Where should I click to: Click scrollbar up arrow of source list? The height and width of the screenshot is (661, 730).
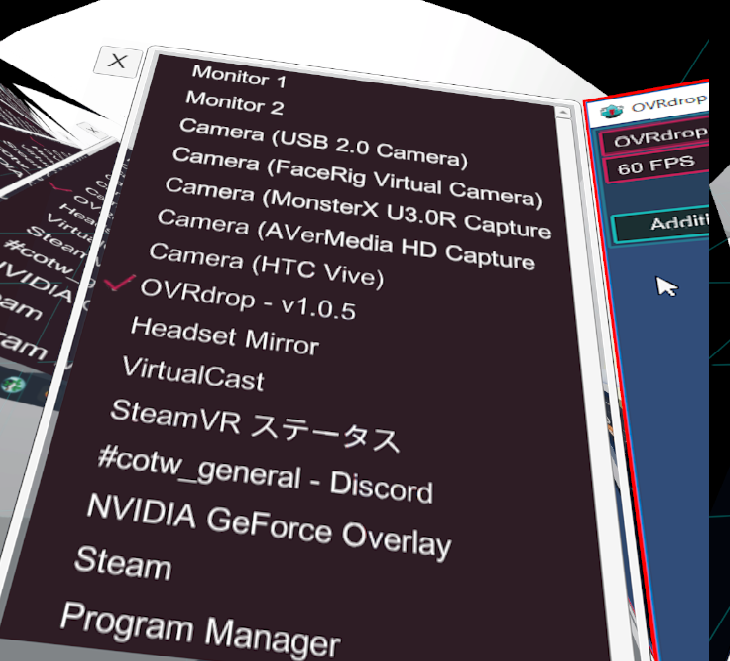click(x=562, y=112)
